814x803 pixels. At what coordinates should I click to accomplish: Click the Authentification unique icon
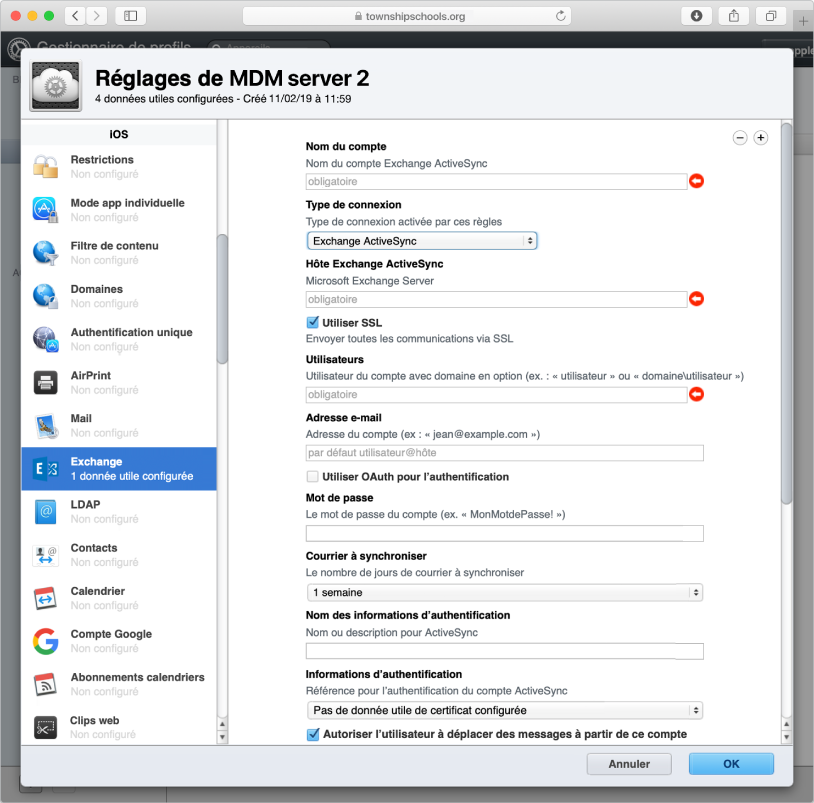(46, 339)
